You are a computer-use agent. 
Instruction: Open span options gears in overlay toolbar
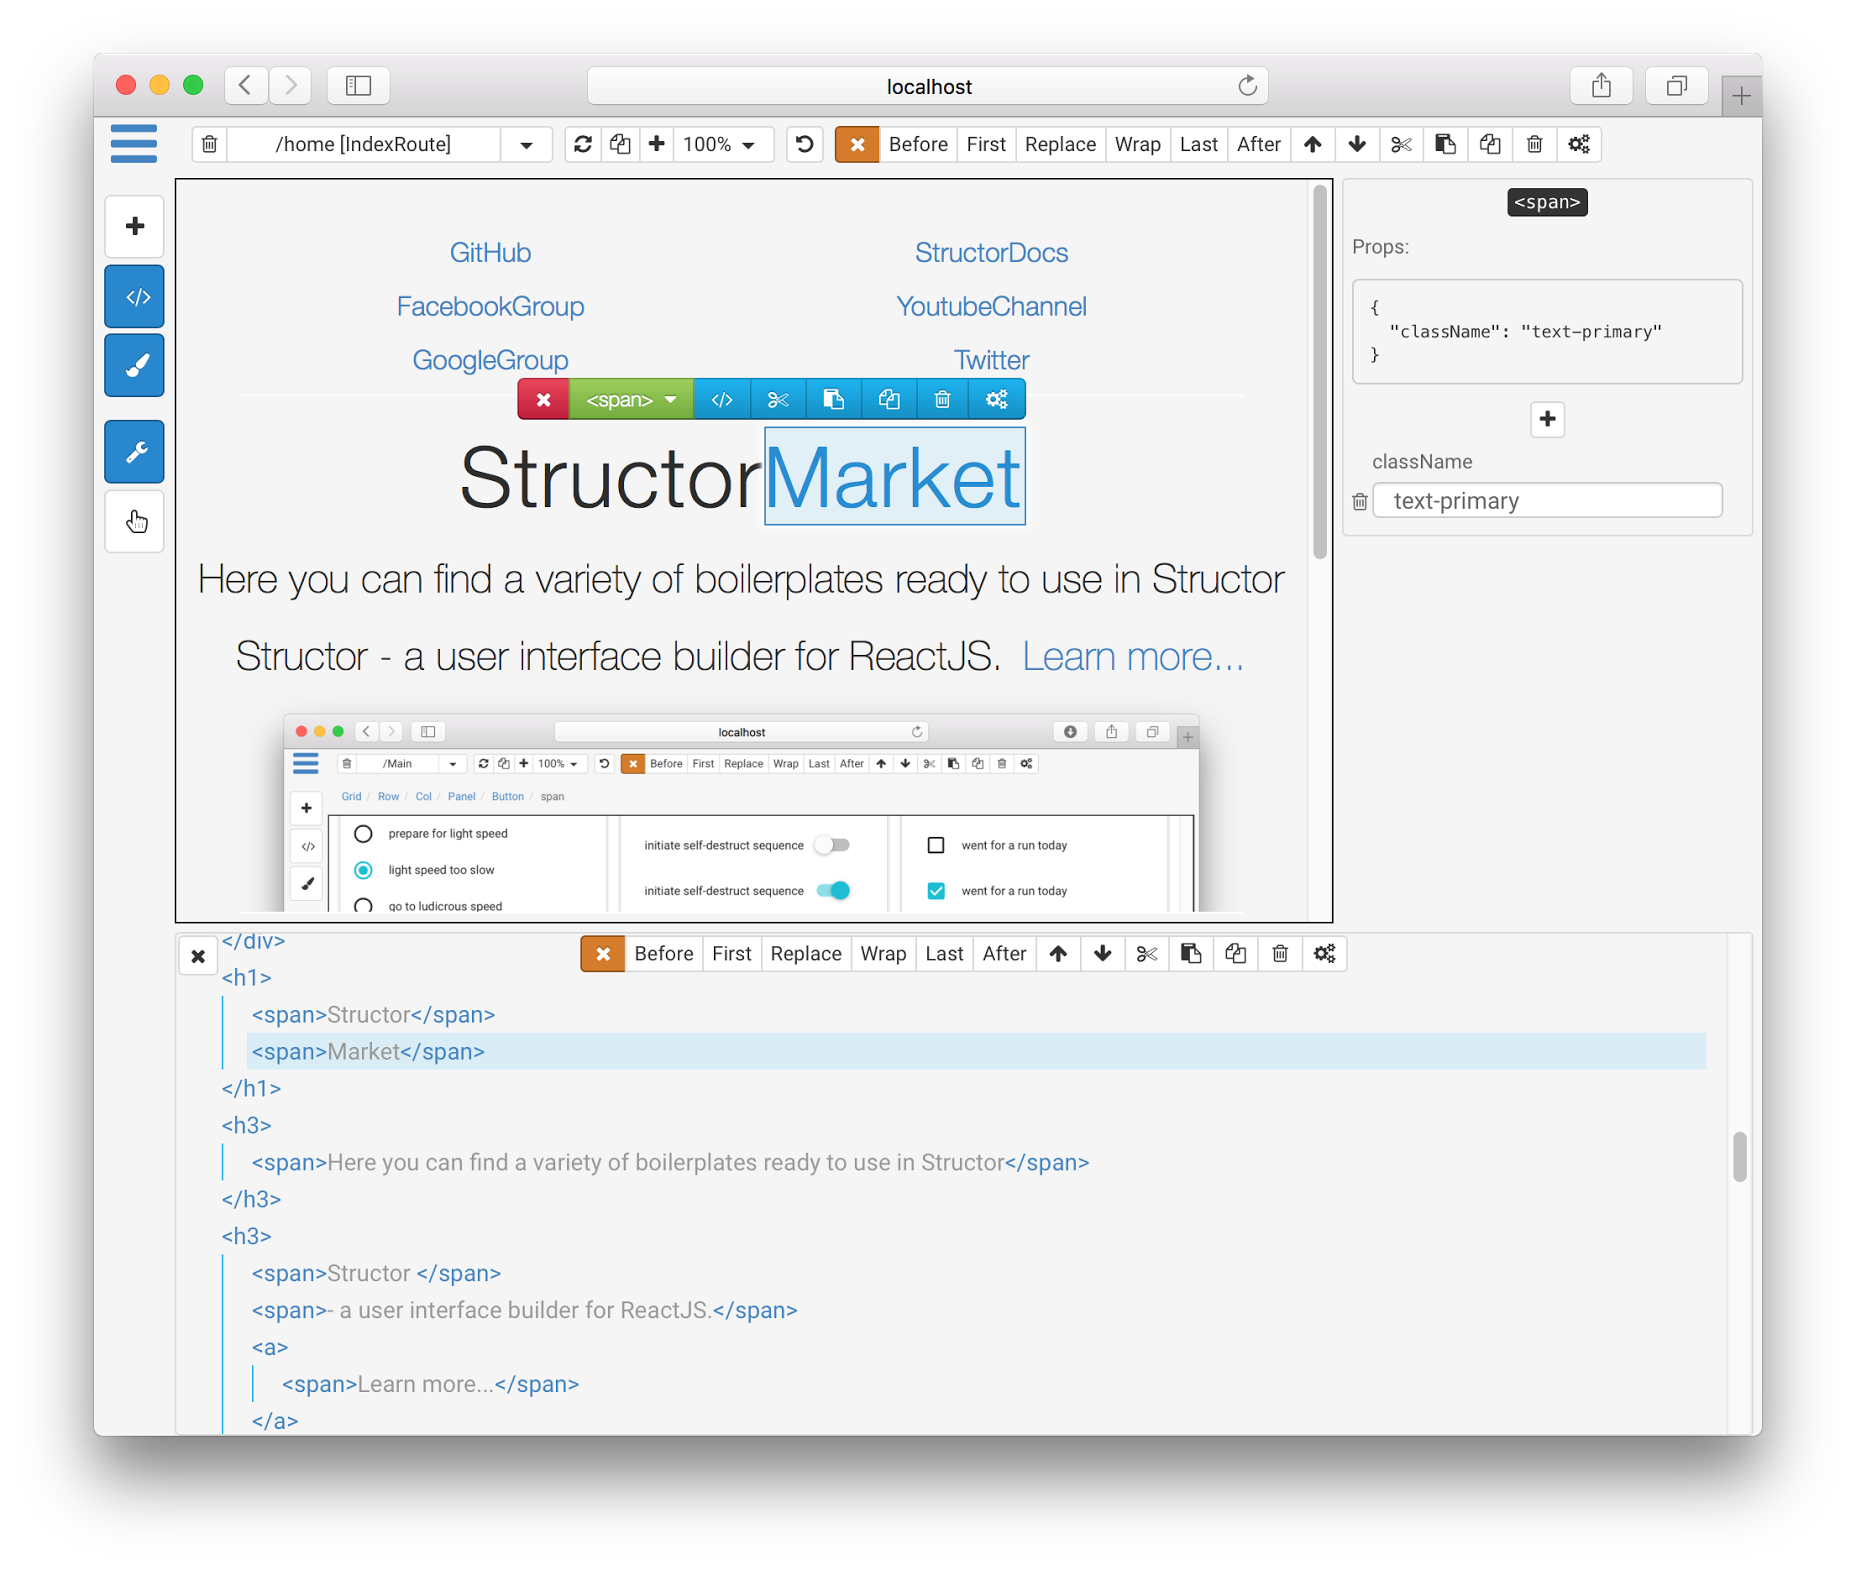[x=997, y=399]
